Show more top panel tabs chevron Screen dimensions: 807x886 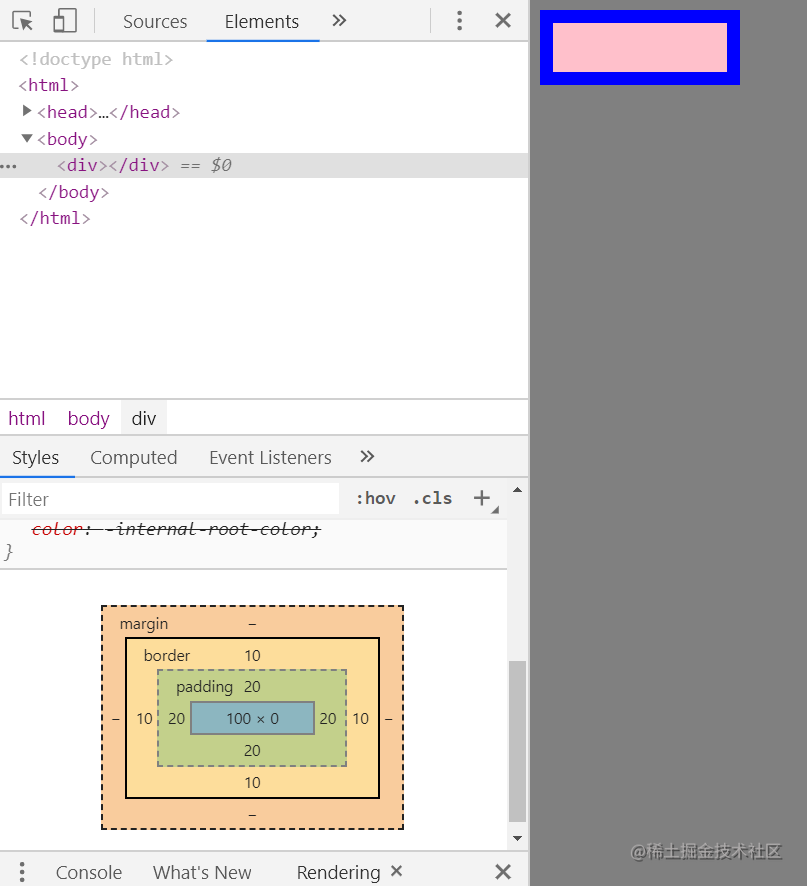[x=339, y=21]
